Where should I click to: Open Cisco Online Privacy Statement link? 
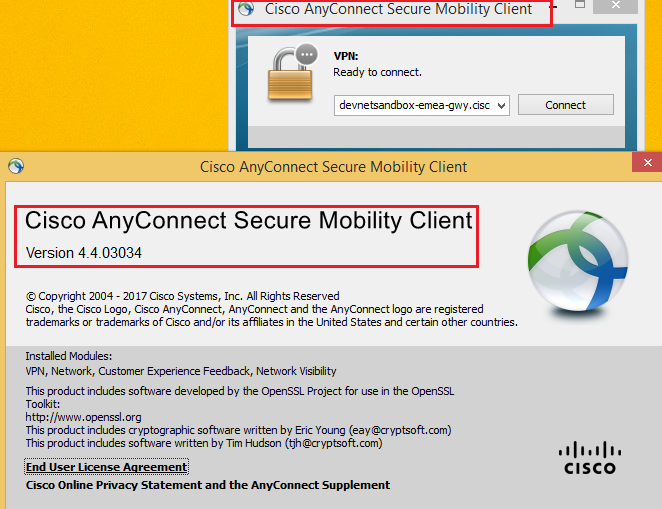point(208,485)
